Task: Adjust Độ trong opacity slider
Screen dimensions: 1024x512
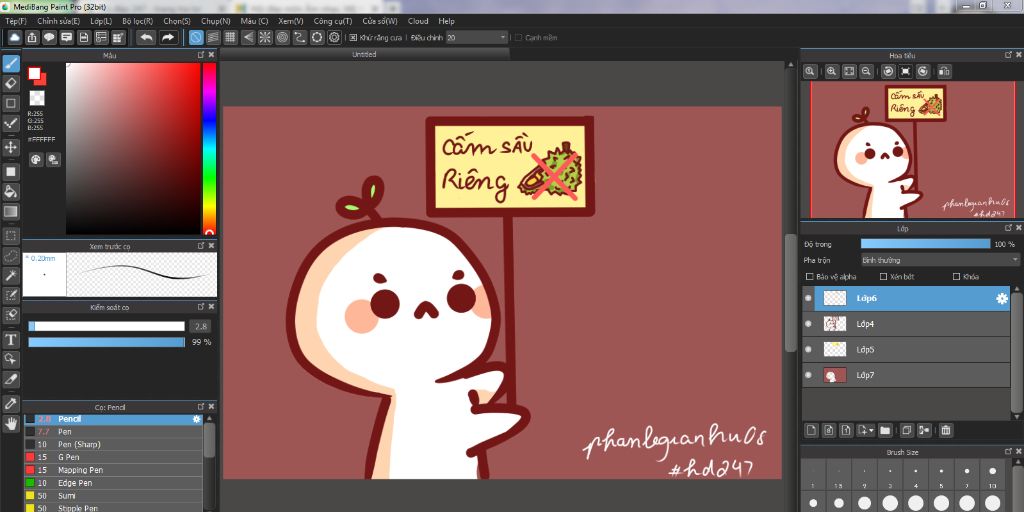Action: 925,244
